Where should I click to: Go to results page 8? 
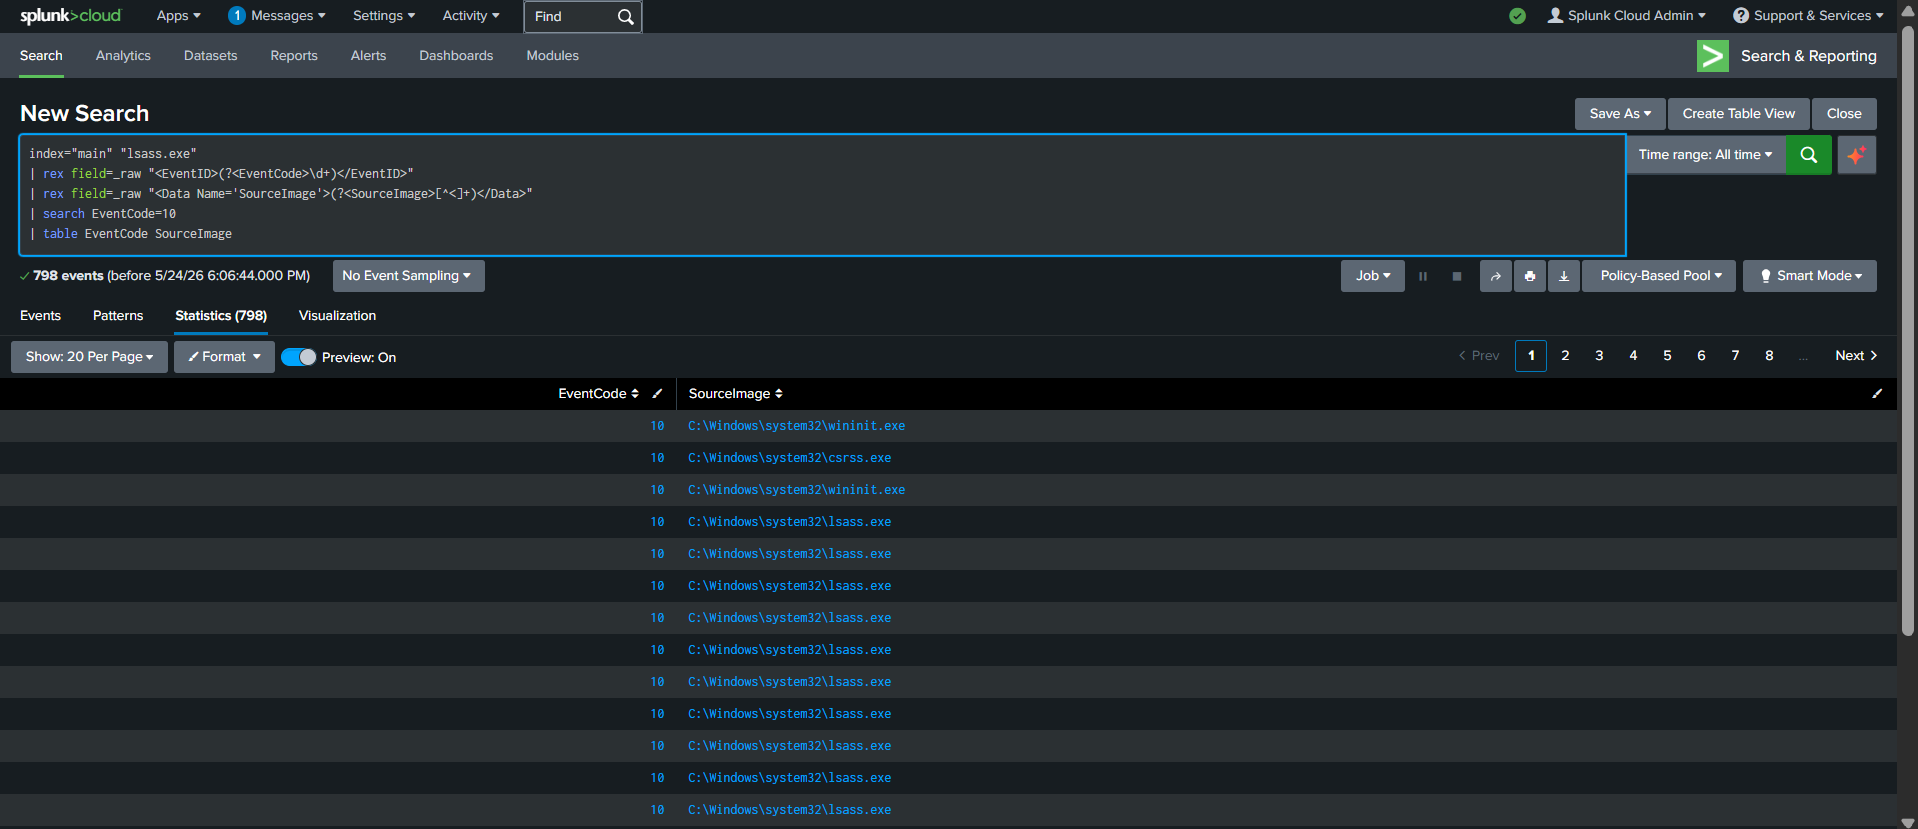pos(1769,356)
